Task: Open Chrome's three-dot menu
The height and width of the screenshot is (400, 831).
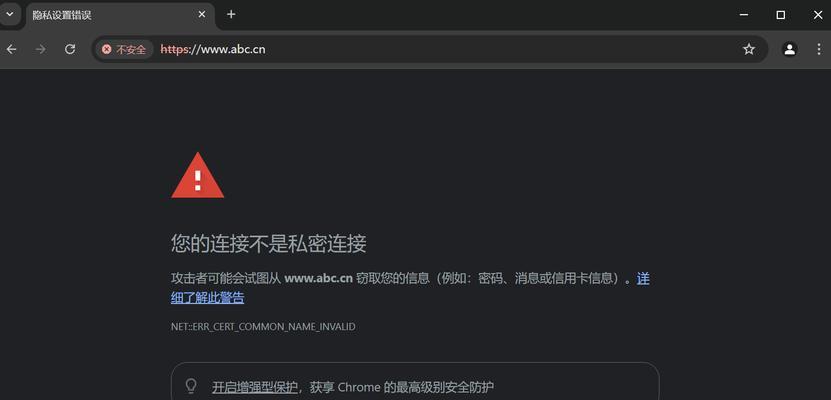Action: (818, 49)
